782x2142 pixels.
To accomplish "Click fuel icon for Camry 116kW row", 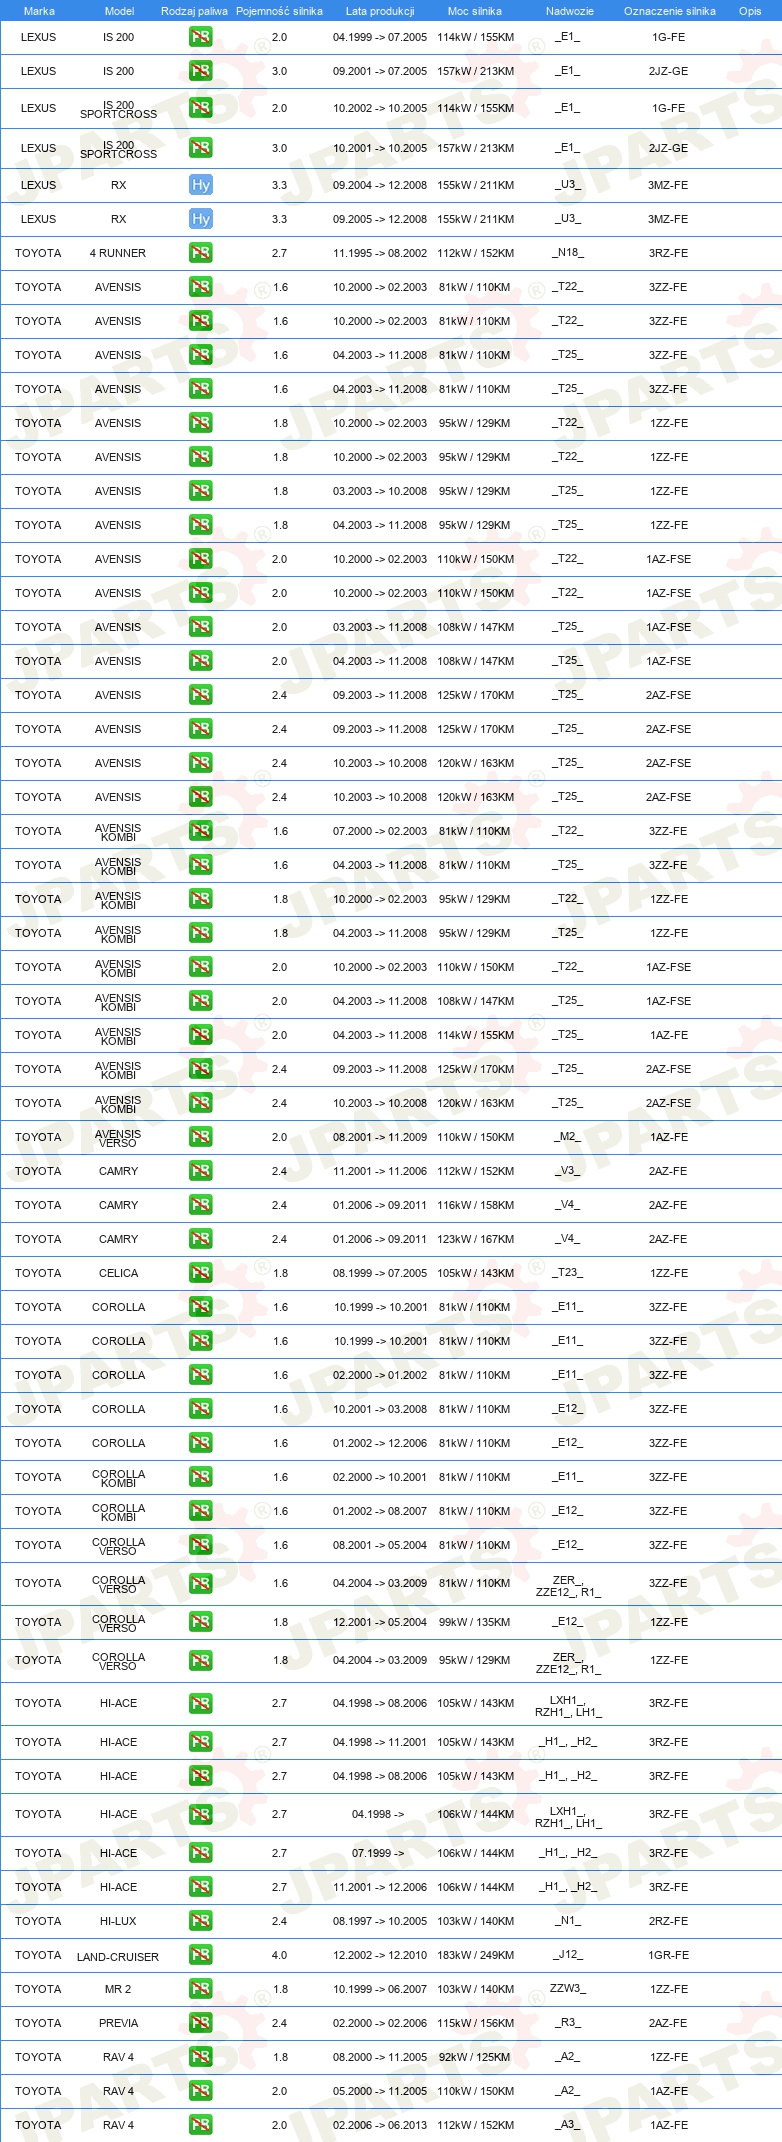I will point(201,1205).
